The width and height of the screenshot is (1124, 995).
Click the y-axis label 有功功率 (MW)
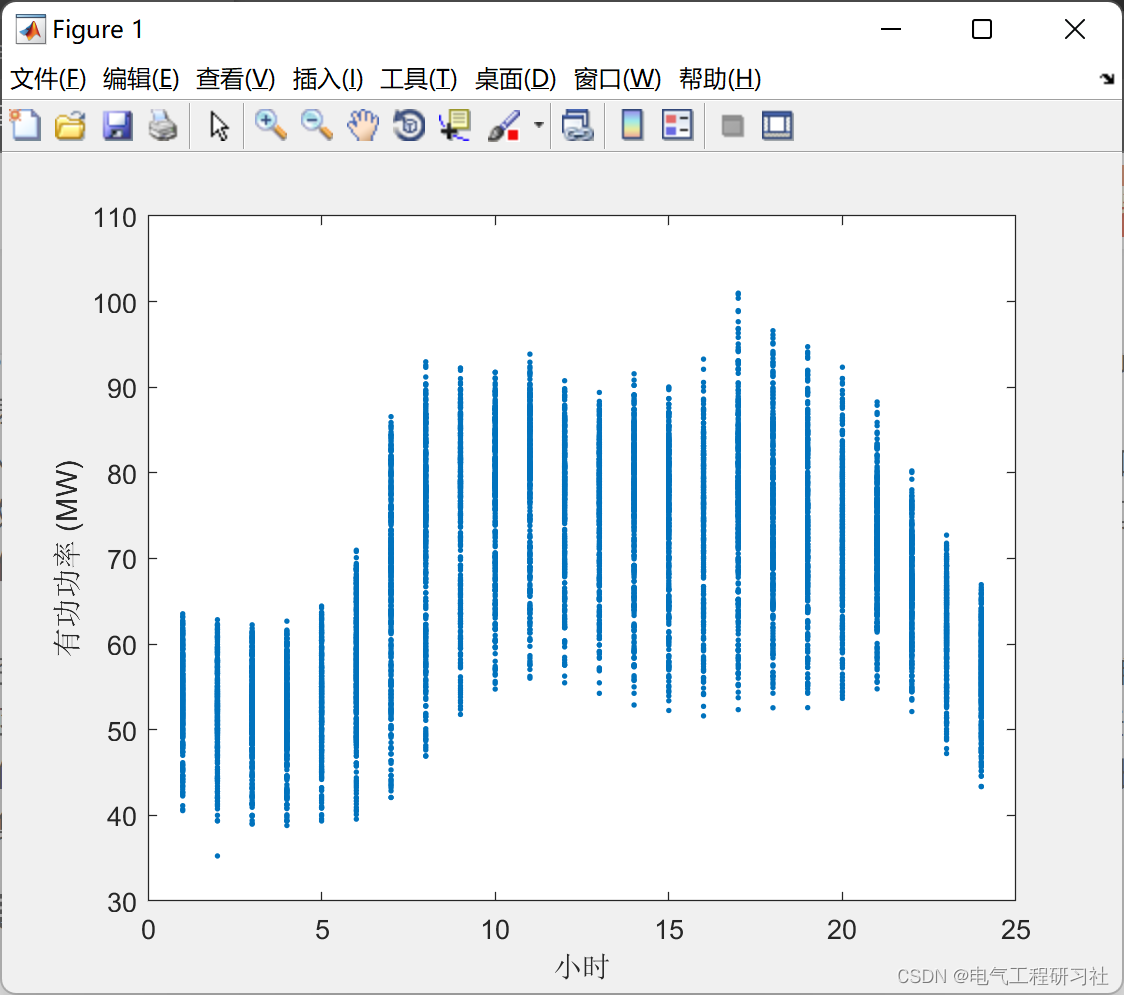click(x=68, y=558)
